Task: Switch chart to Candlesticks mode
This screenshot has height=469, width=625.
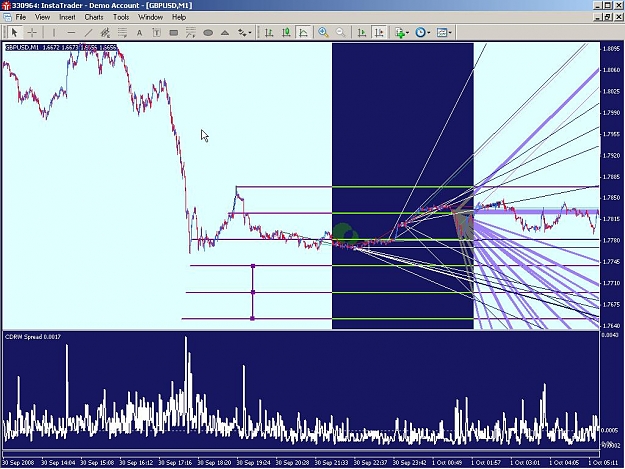Action: pyautogui.click(x=286, y=33)
